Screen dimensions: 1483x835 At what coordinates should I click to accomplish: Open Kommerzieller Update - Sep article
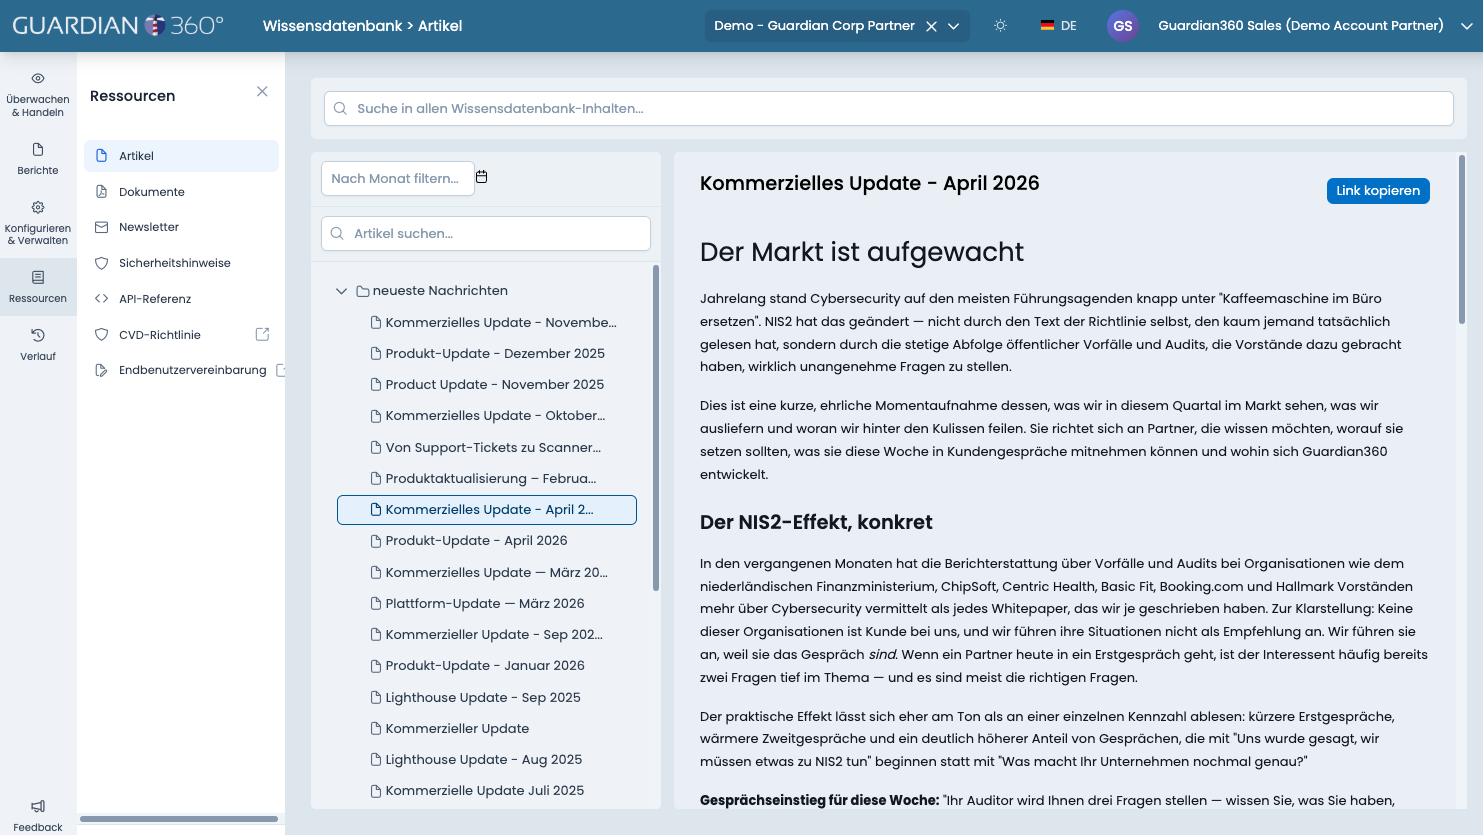[x=487, y=634]
